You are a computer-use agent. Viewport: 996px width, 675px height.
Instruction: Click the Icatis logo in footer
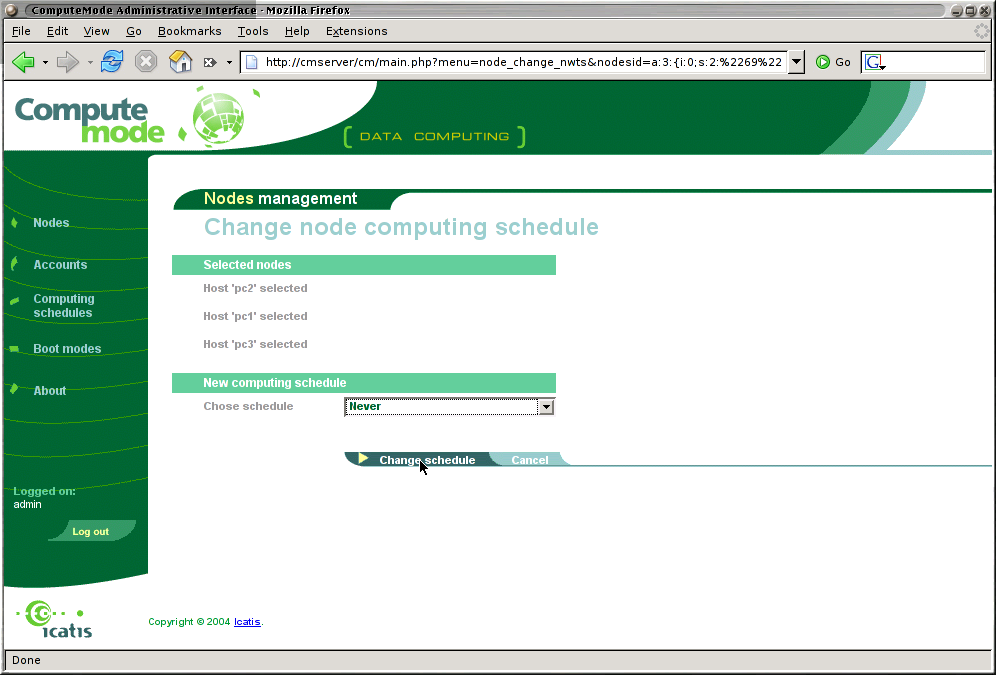[56, 619]
